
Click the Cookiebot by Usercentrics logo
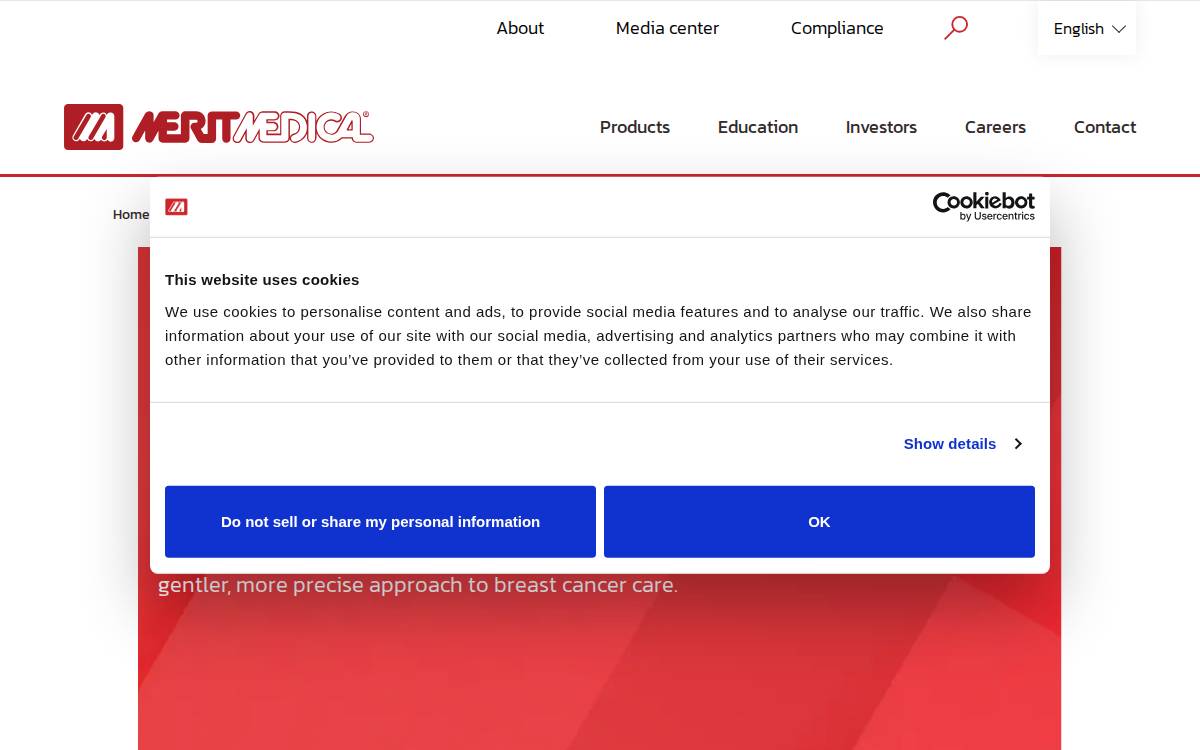click(x=984, y=206)
